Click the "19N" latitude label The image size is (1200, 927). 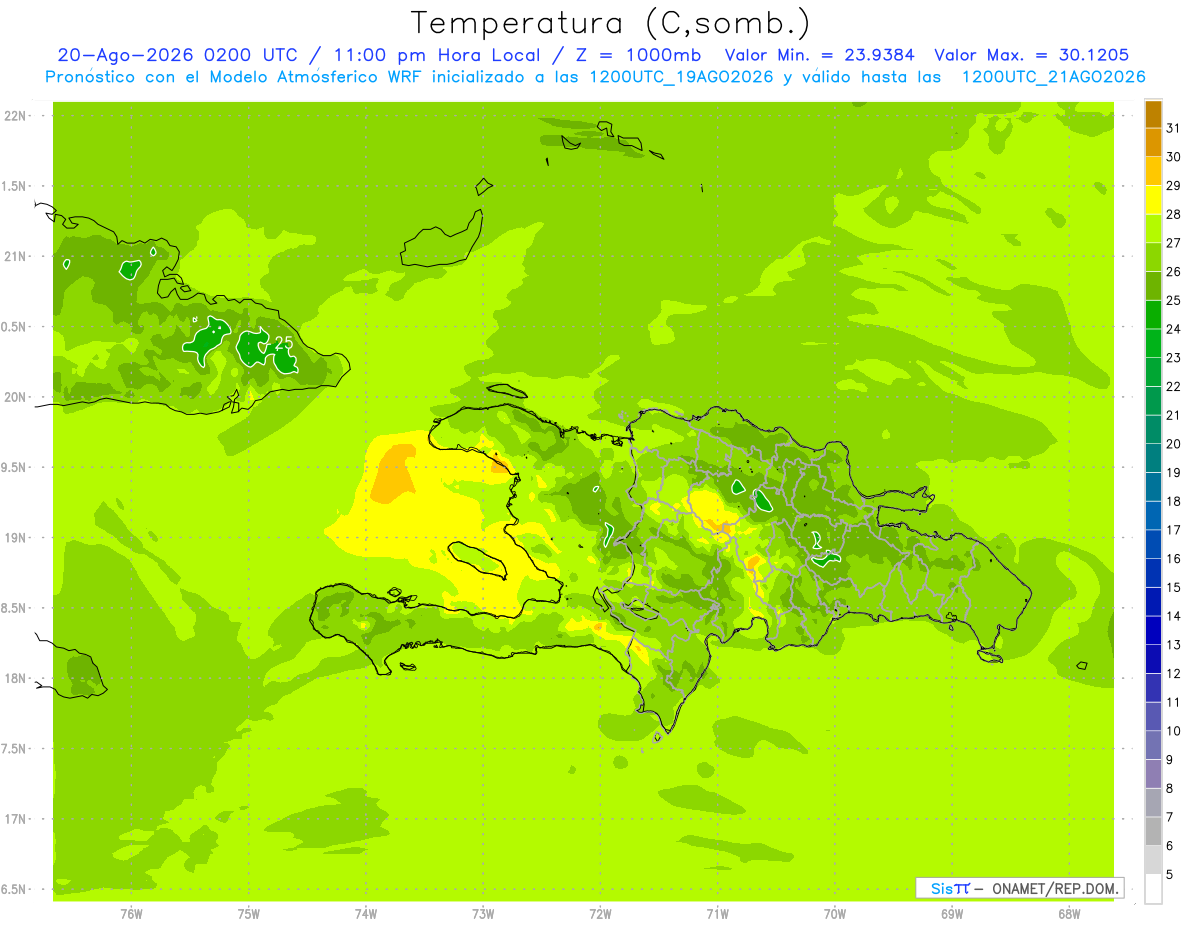point(16,538)
